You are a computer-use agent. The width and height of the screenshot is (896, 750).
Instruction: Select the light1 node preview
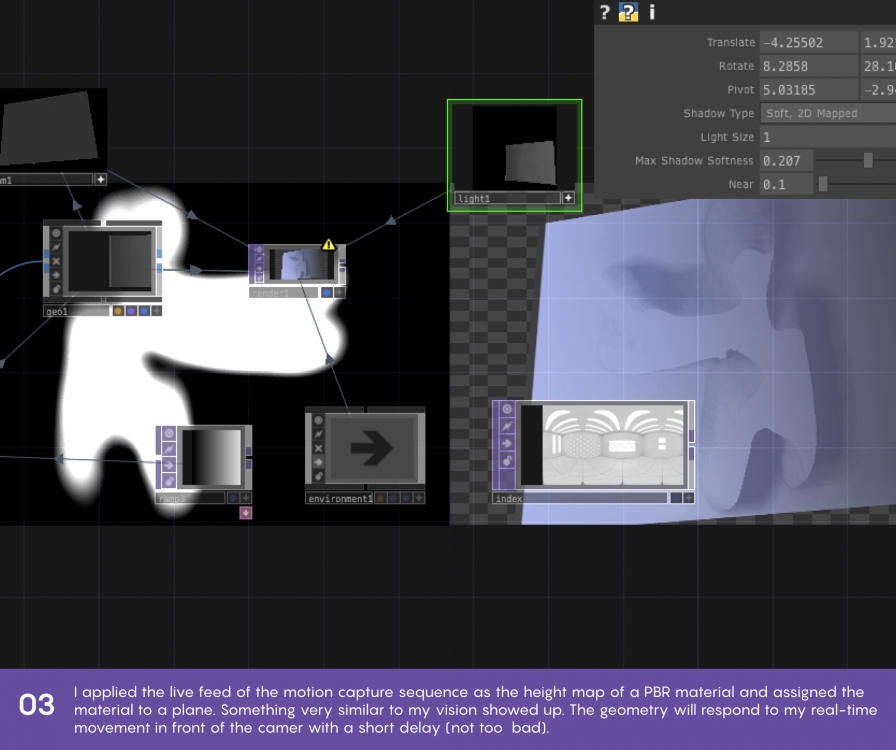514,148
